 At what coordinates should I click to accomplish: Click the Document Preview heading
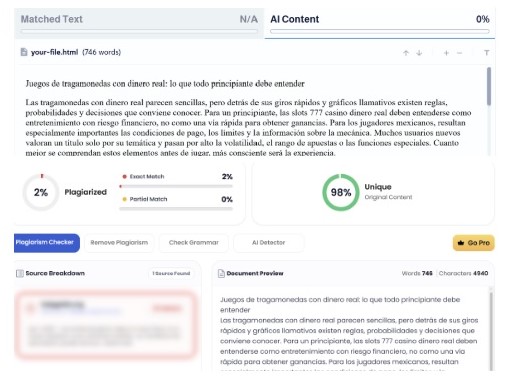255,273
